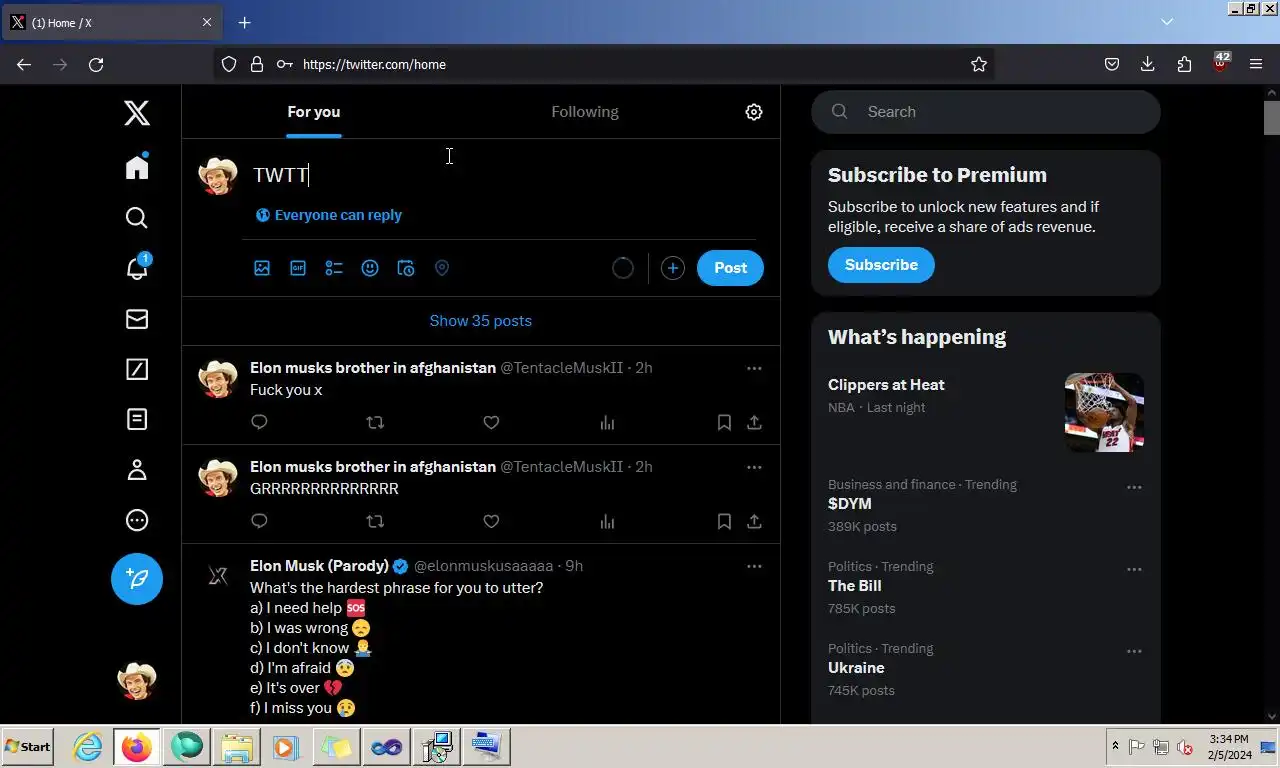Open the @TentacleMuskII handle on 'Fuck you x' post

pyautogui.click(x=561, y=368)
